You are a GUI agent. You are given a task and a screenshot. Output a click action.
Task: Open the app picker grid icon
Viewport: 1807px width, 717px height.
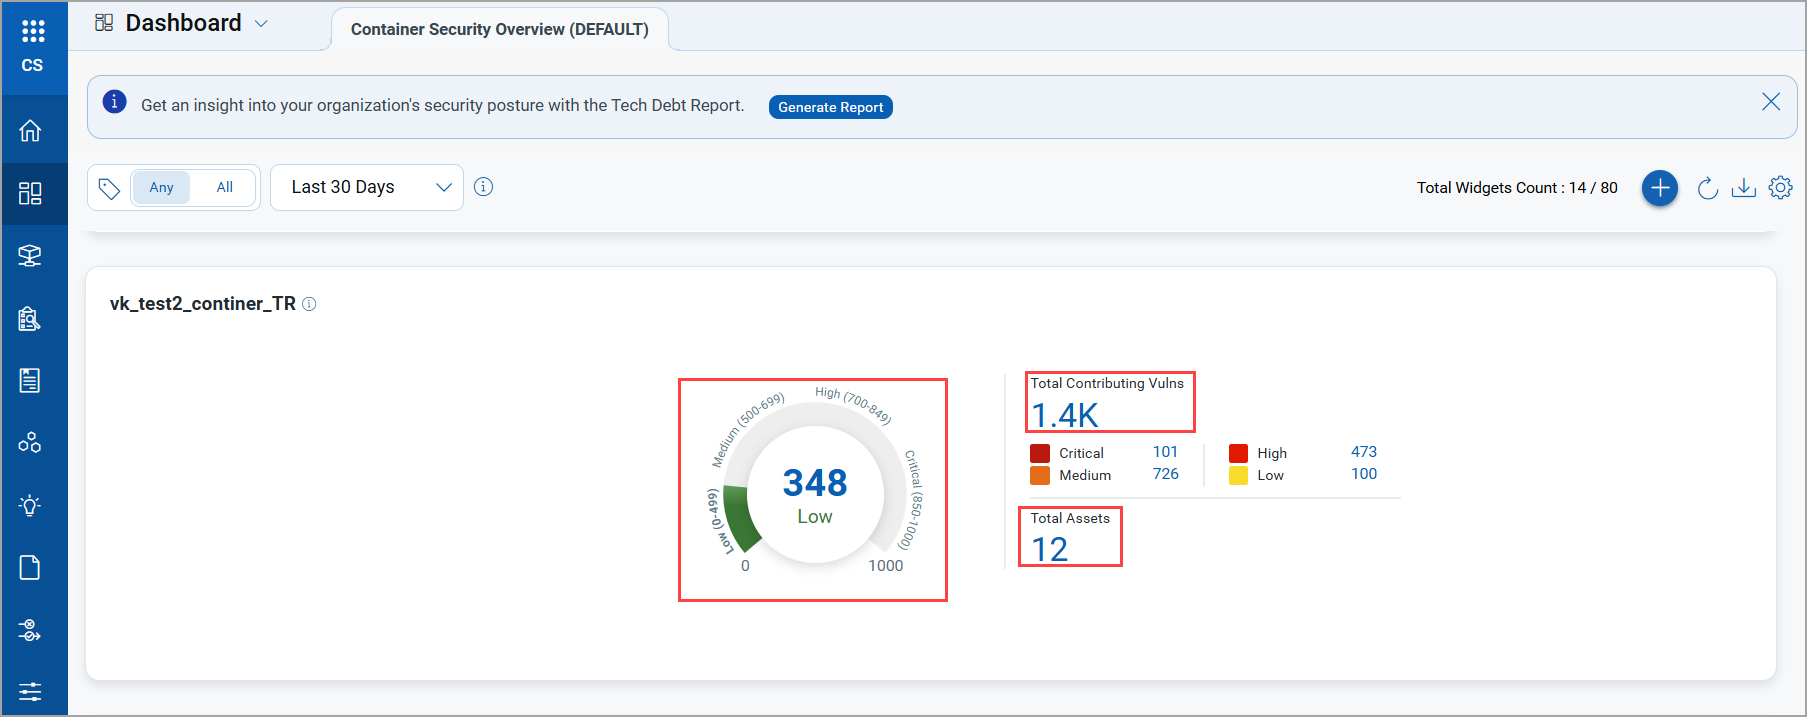click(33, 31)
